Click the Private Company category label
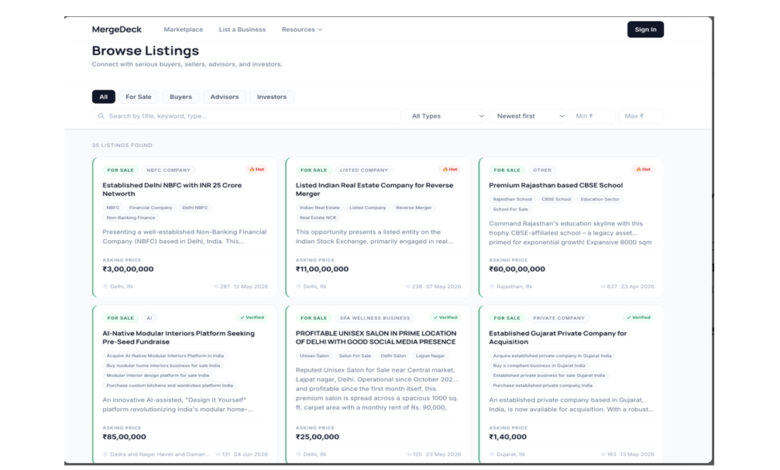The height and width of the screenshot is (470, 780). click(559, 318)
